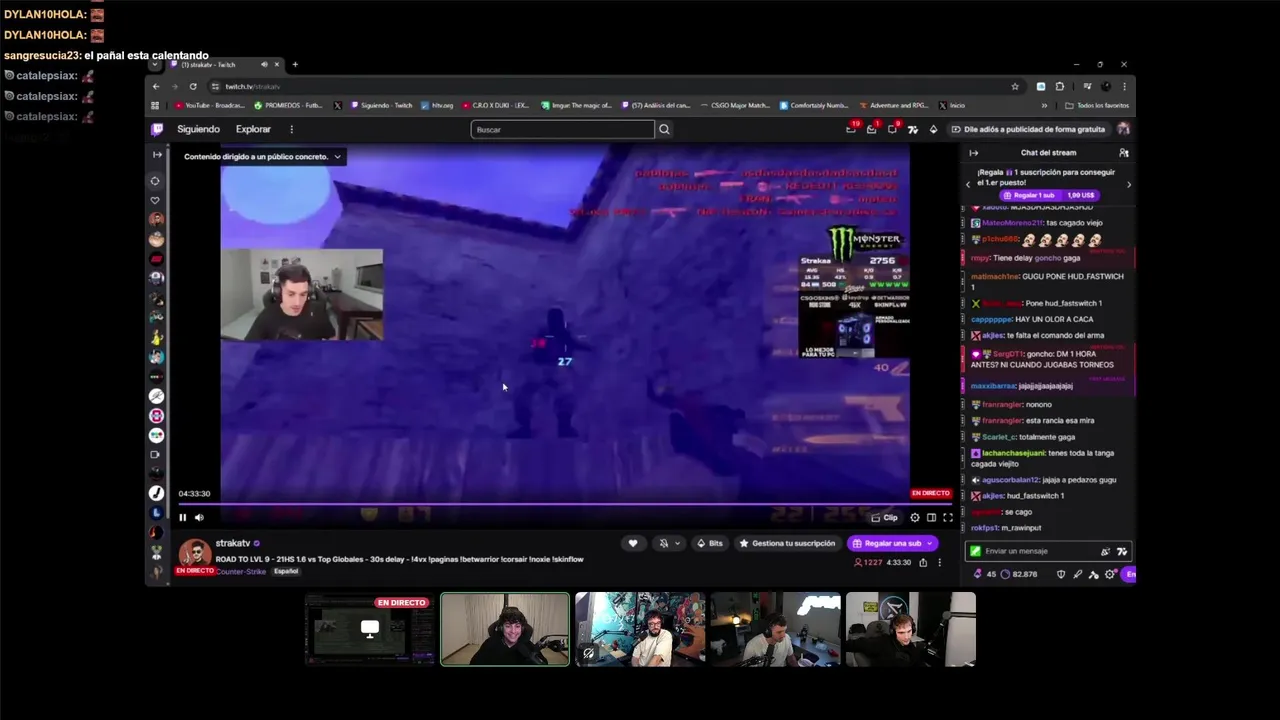The width and height of the screenshot is (1280, 720).
Task: Show next gift leaderboard entry
Action: (x=1129, y=184)
